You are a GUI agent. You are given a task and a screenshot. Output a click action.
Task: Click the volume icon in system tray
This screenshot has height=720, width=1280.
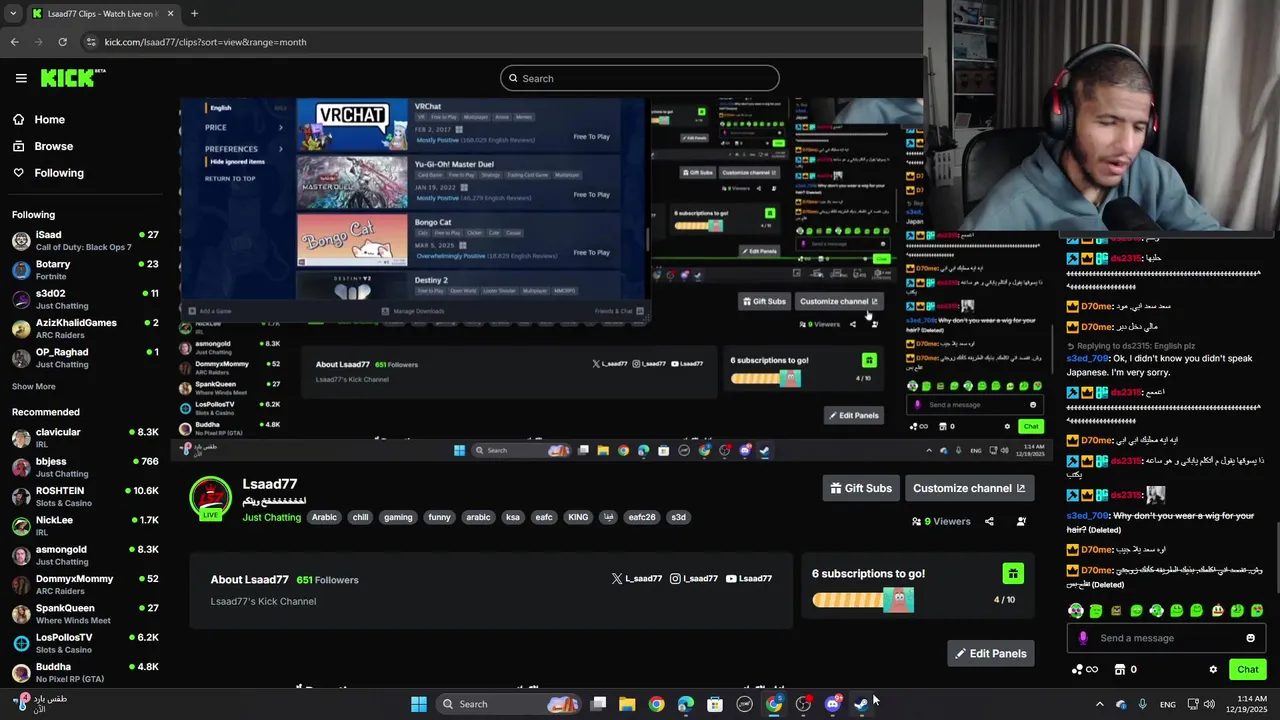point(1209,704)
